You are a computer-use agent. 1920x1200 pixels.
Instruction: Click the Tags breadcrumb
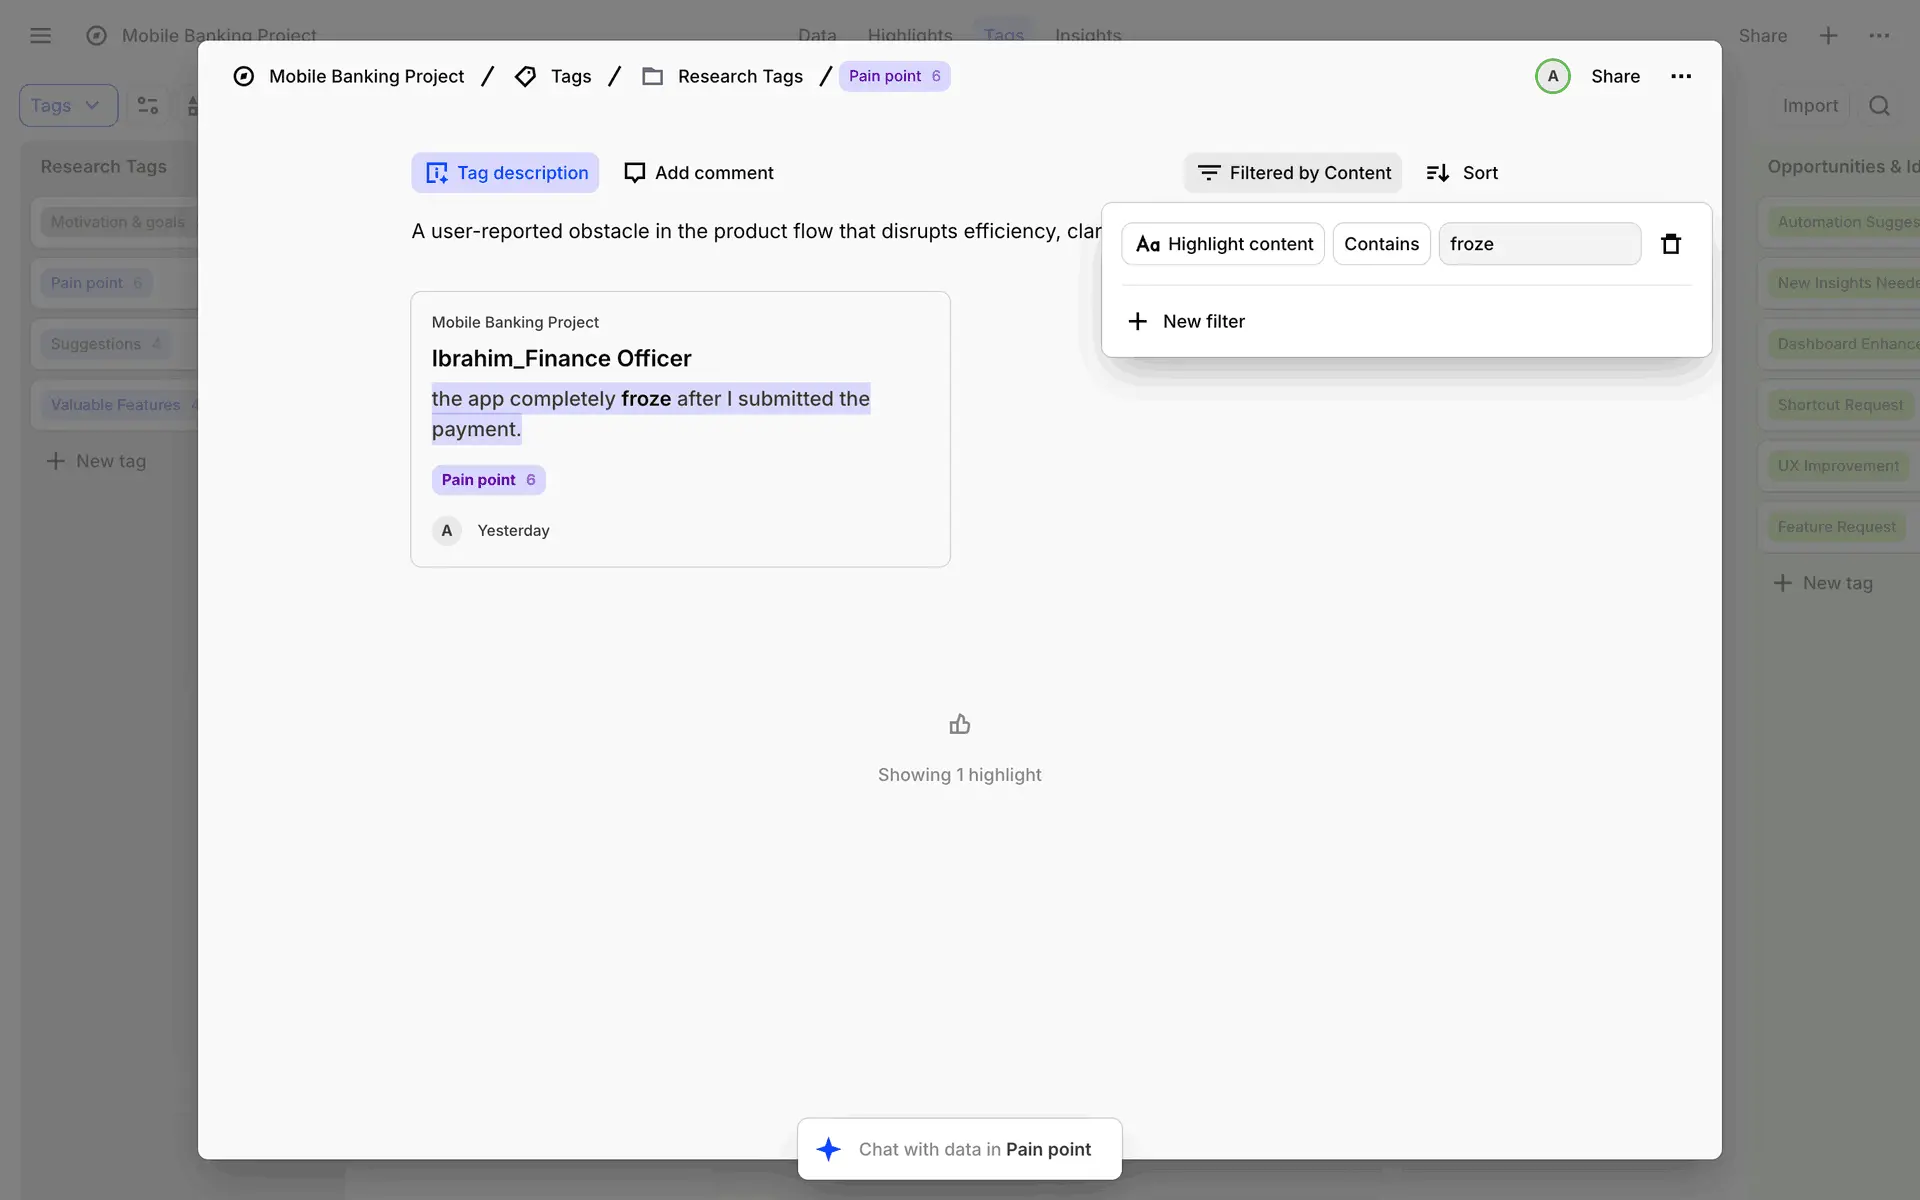[570, 76]
